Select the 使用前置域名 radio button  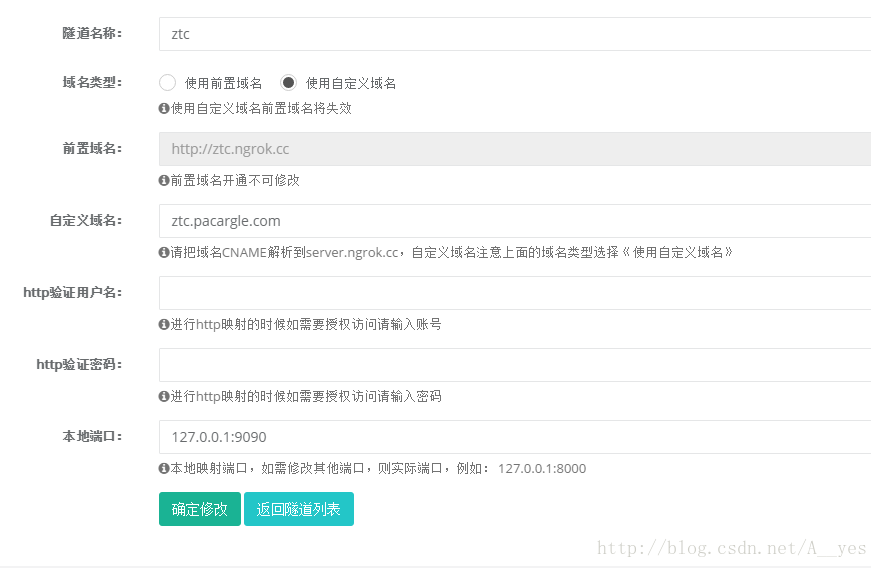click(x=167, y=83)
